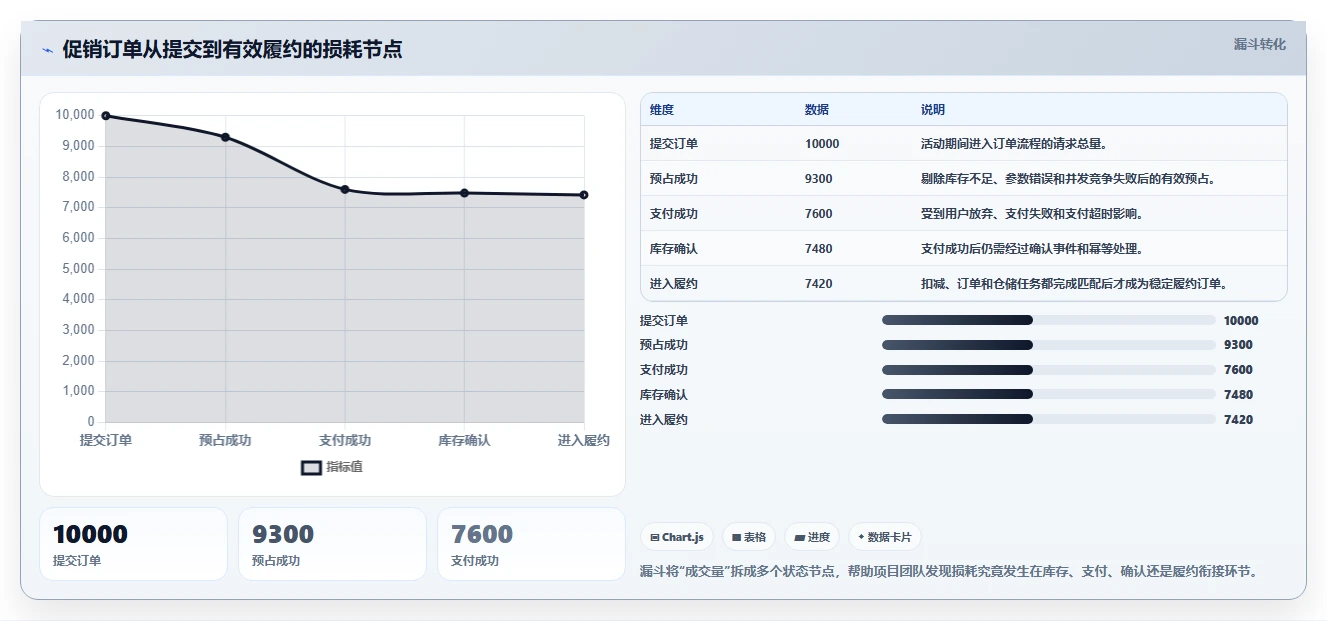Viewport: 1327px width, 621px height.
Task: Click the 数据卡片 tag chip
Action: pyautogui.click(x=884, y=537)
